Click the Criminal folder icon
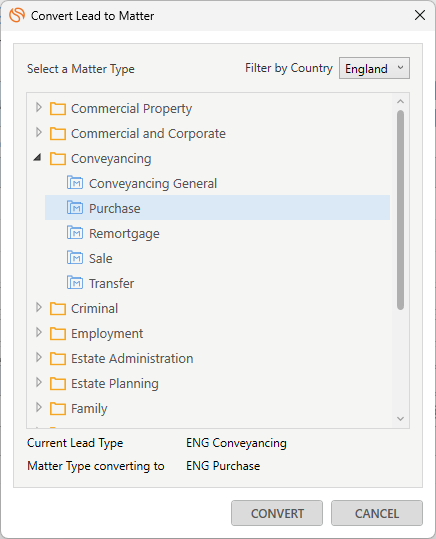436x539 pixels. click(58, 308)
